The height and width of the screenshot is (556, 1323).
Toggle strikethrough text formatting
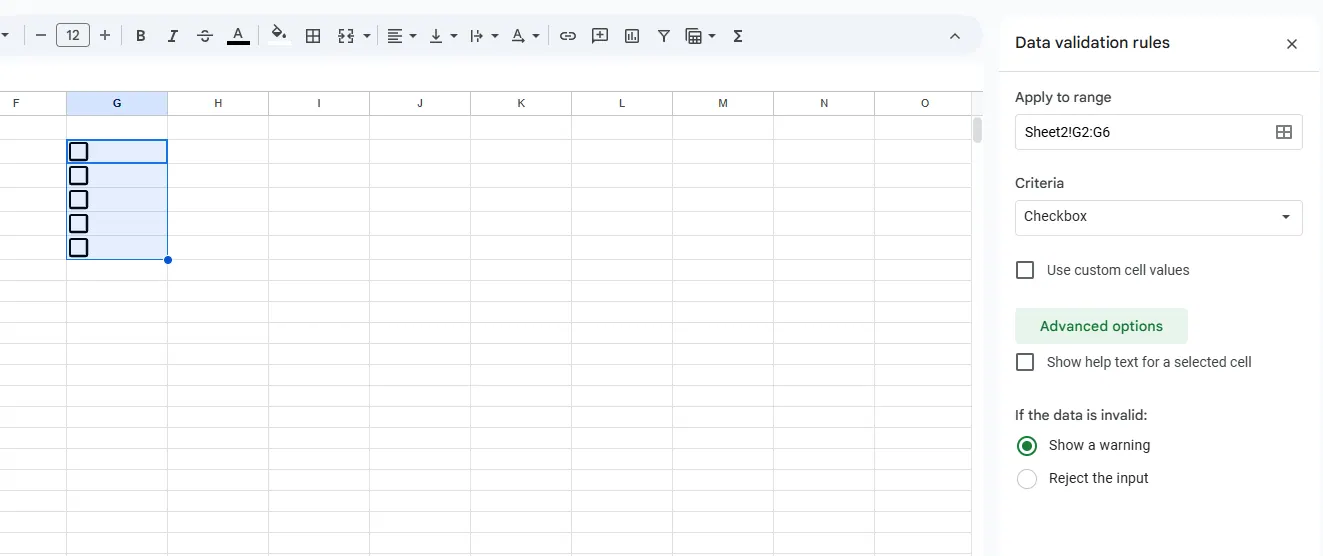[205, 36]
